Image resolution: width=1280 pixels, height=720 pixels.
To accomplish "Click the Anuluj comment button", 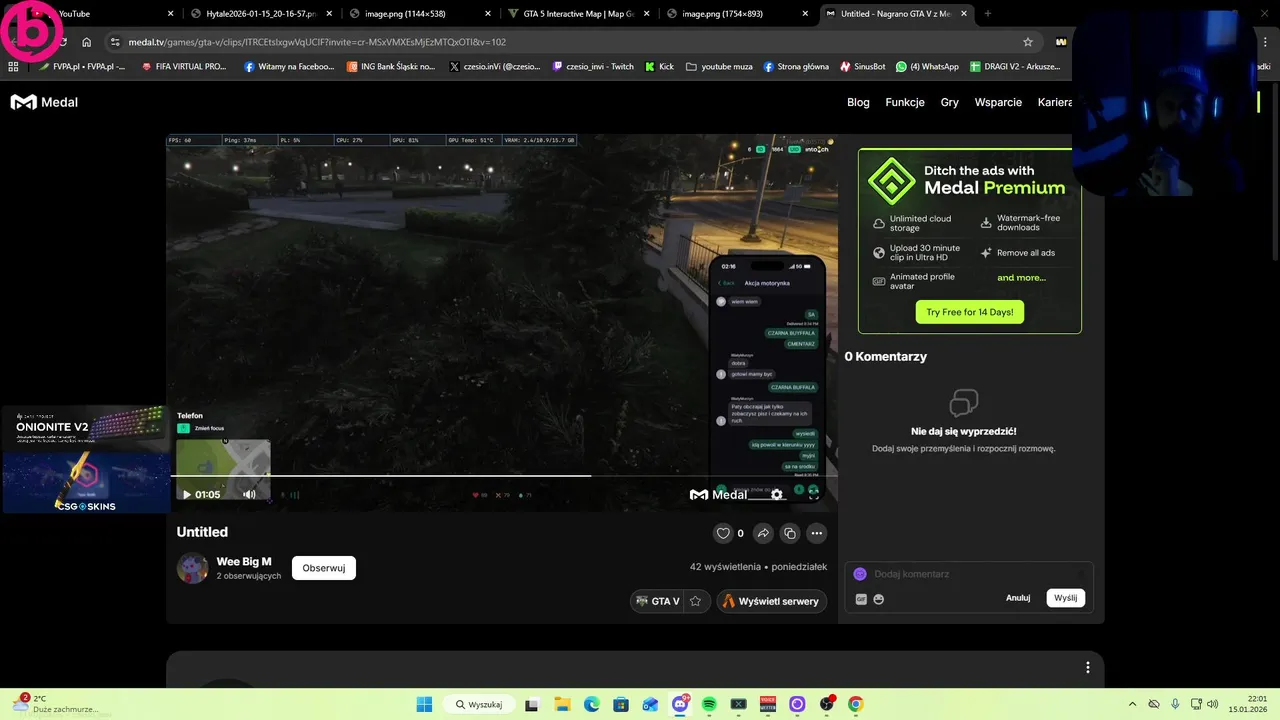I will [x=1018, y=598].
